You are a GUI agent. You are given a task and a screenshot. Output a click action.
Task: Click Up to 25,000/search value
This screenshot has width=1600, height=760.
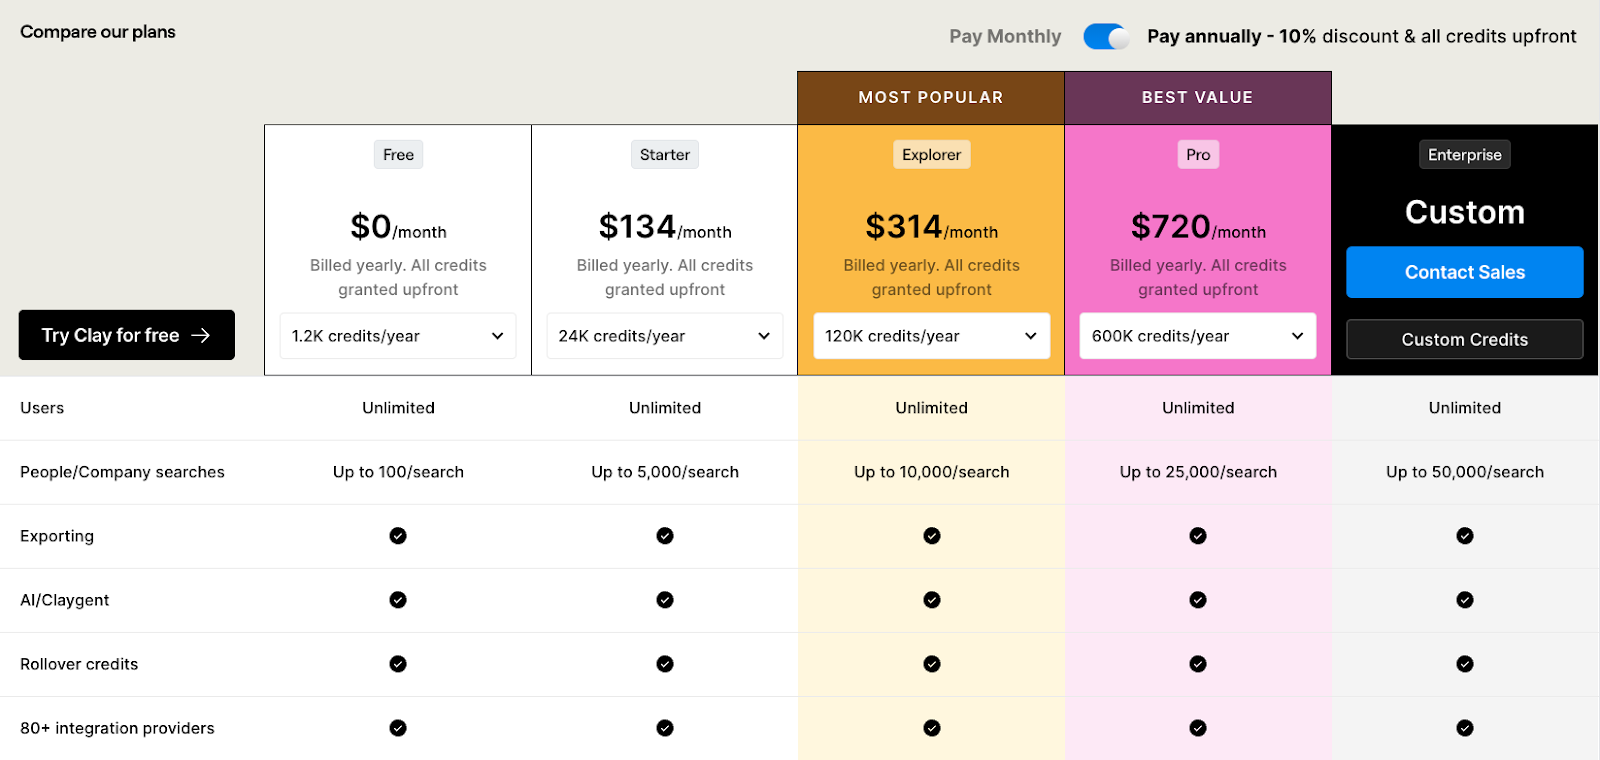[1198, 472]
